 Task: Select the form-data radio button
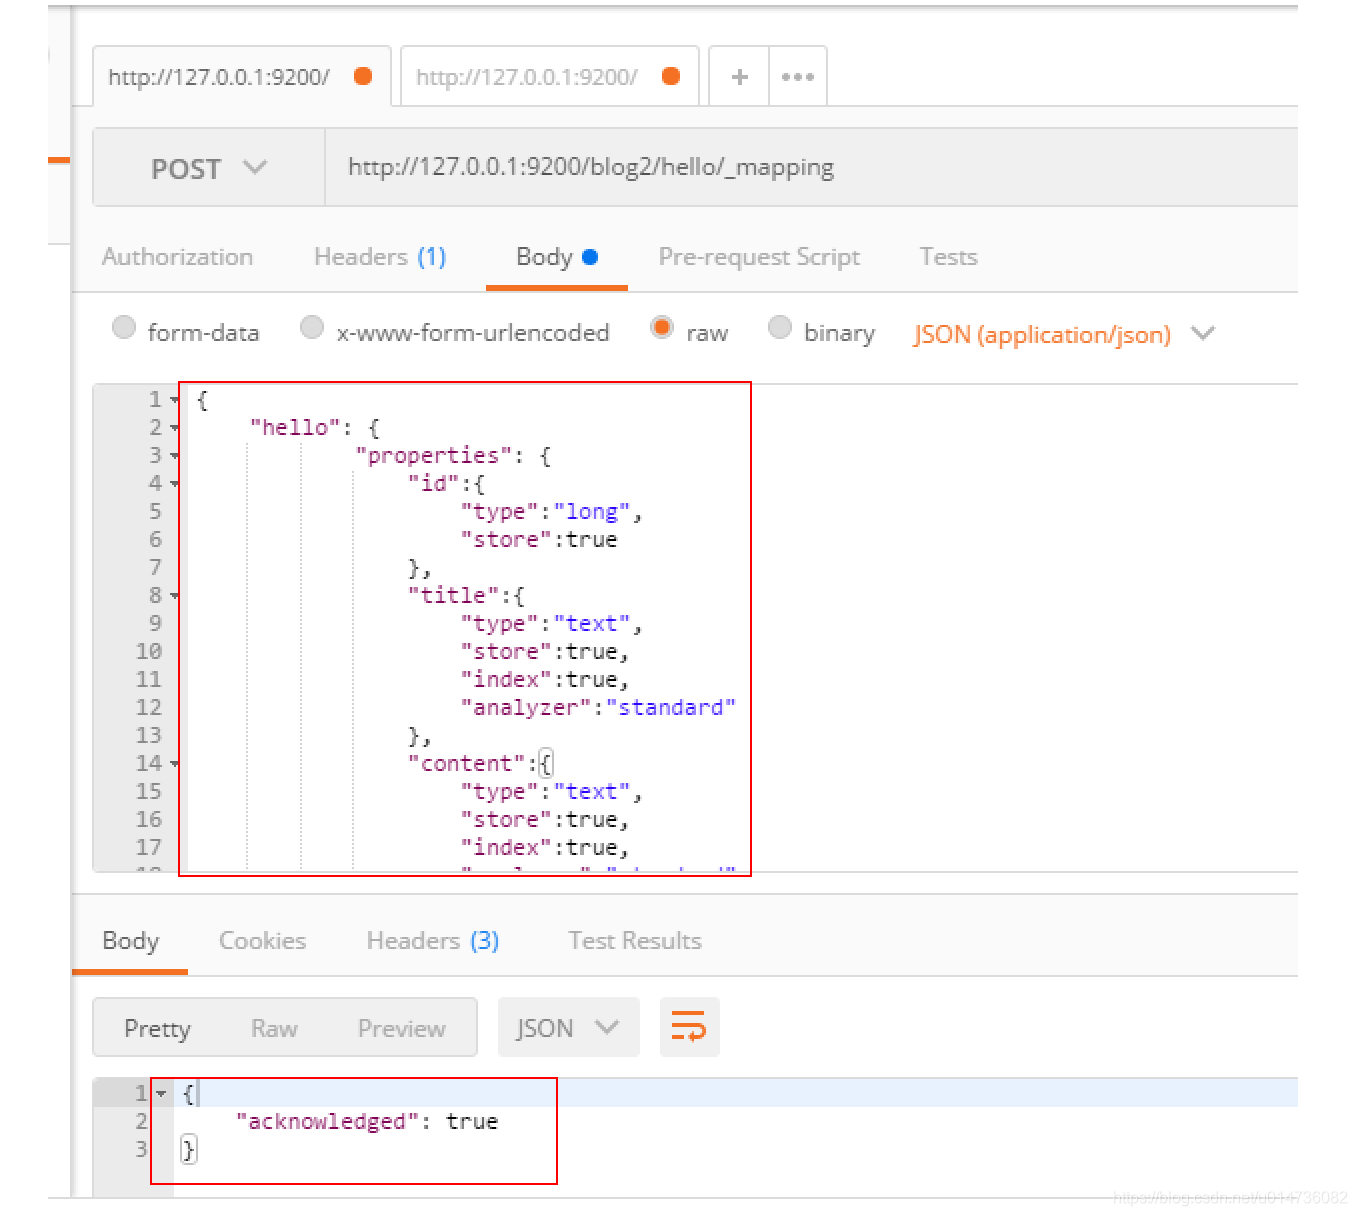pyautogui.click(x=124, y=327)
